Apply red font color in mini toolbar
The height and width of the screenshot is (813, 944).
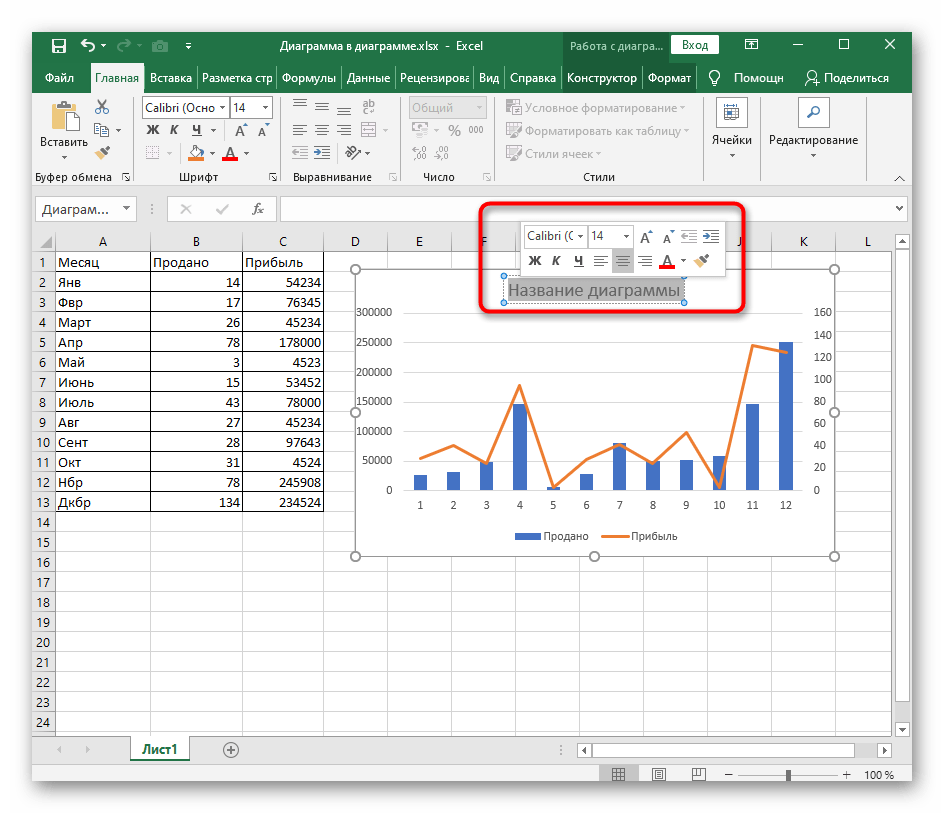[x=666, y=261]
